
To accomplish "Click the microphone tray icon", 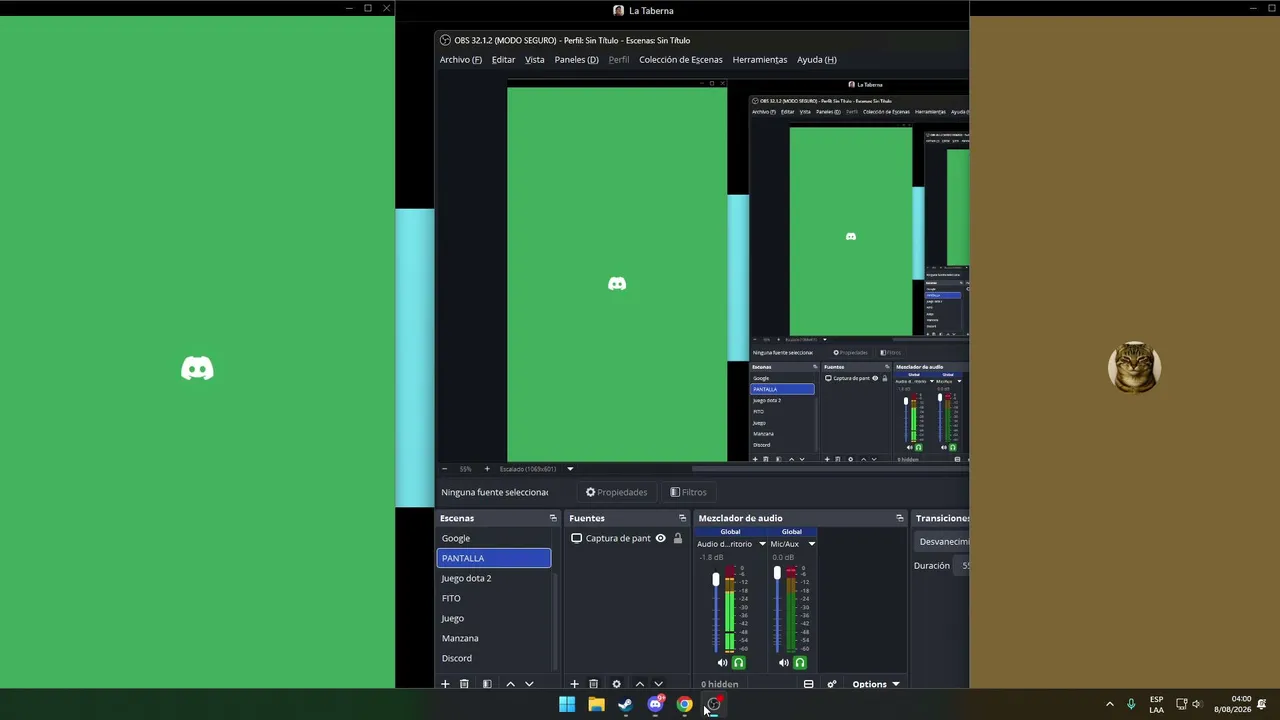I will point(1131,704).
